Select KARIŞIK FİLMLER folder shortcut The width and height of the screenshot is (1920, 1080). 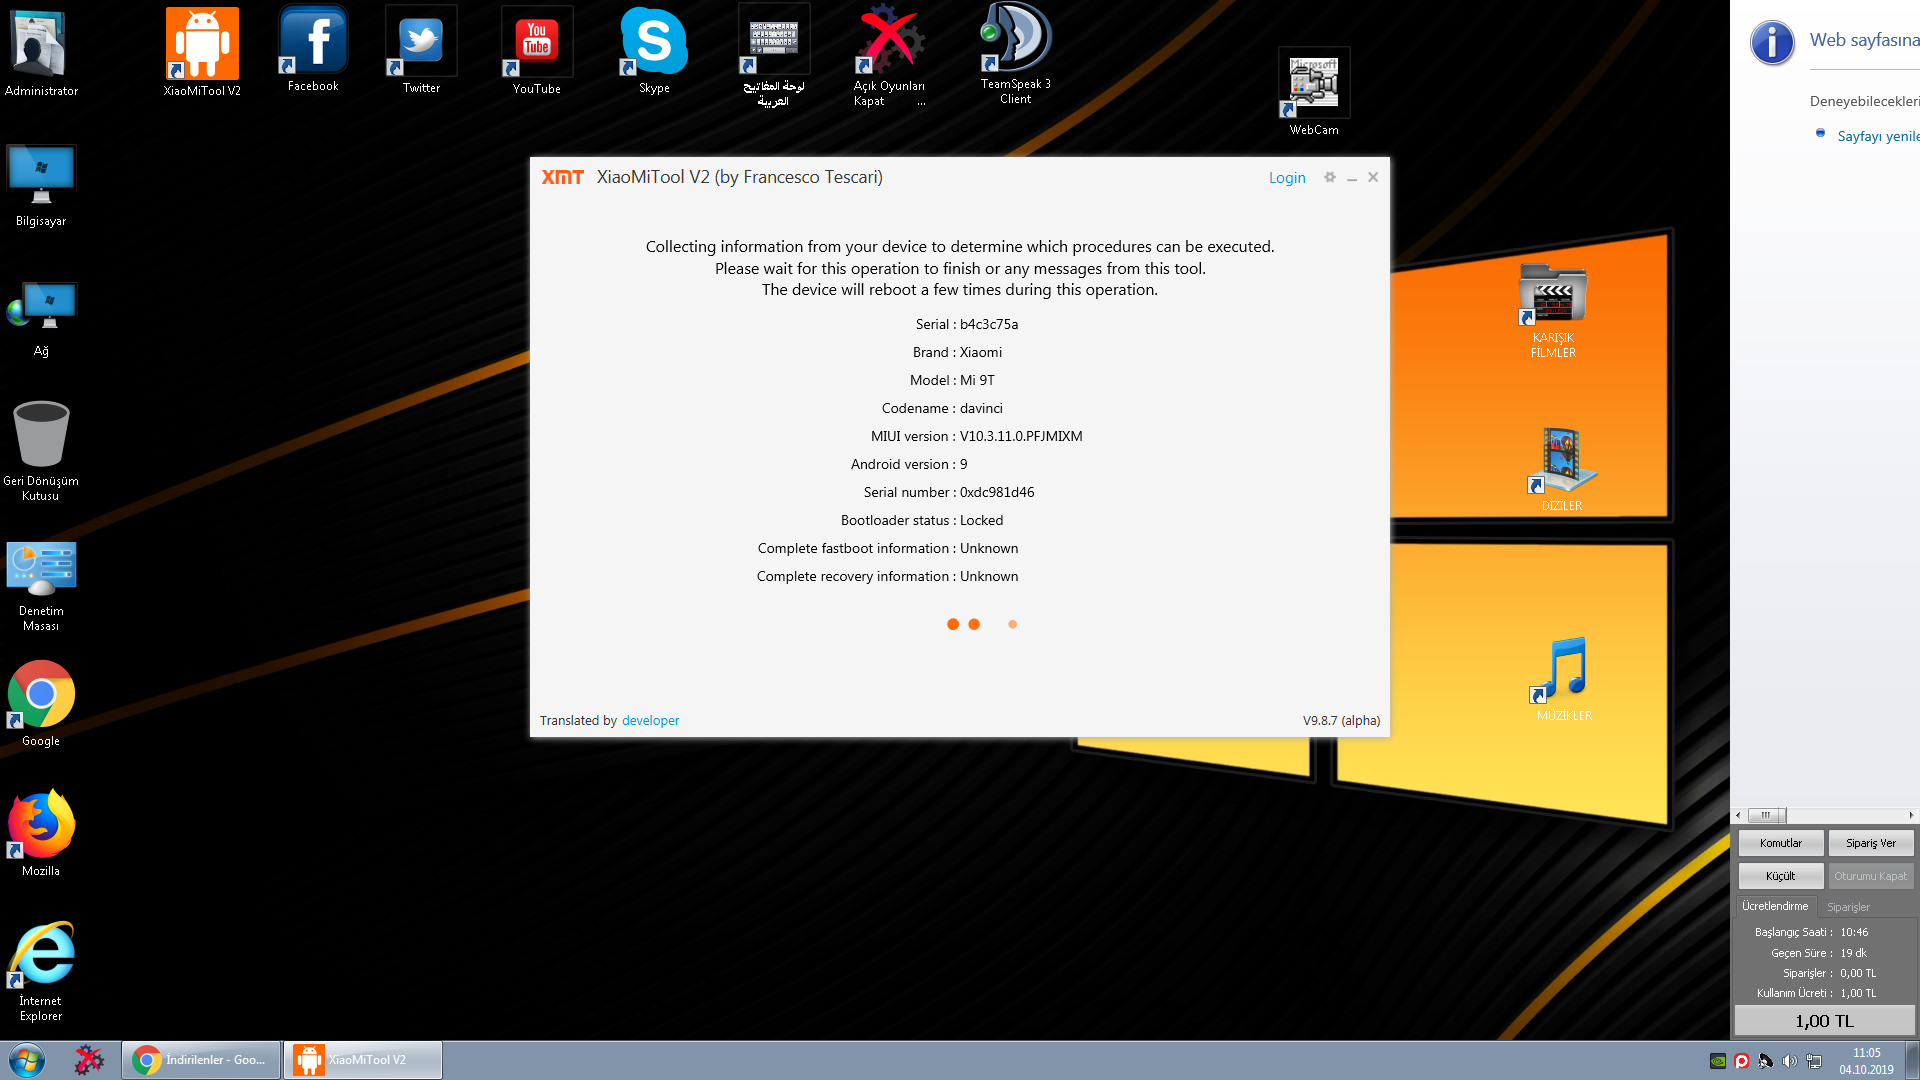click(1553, 311)
